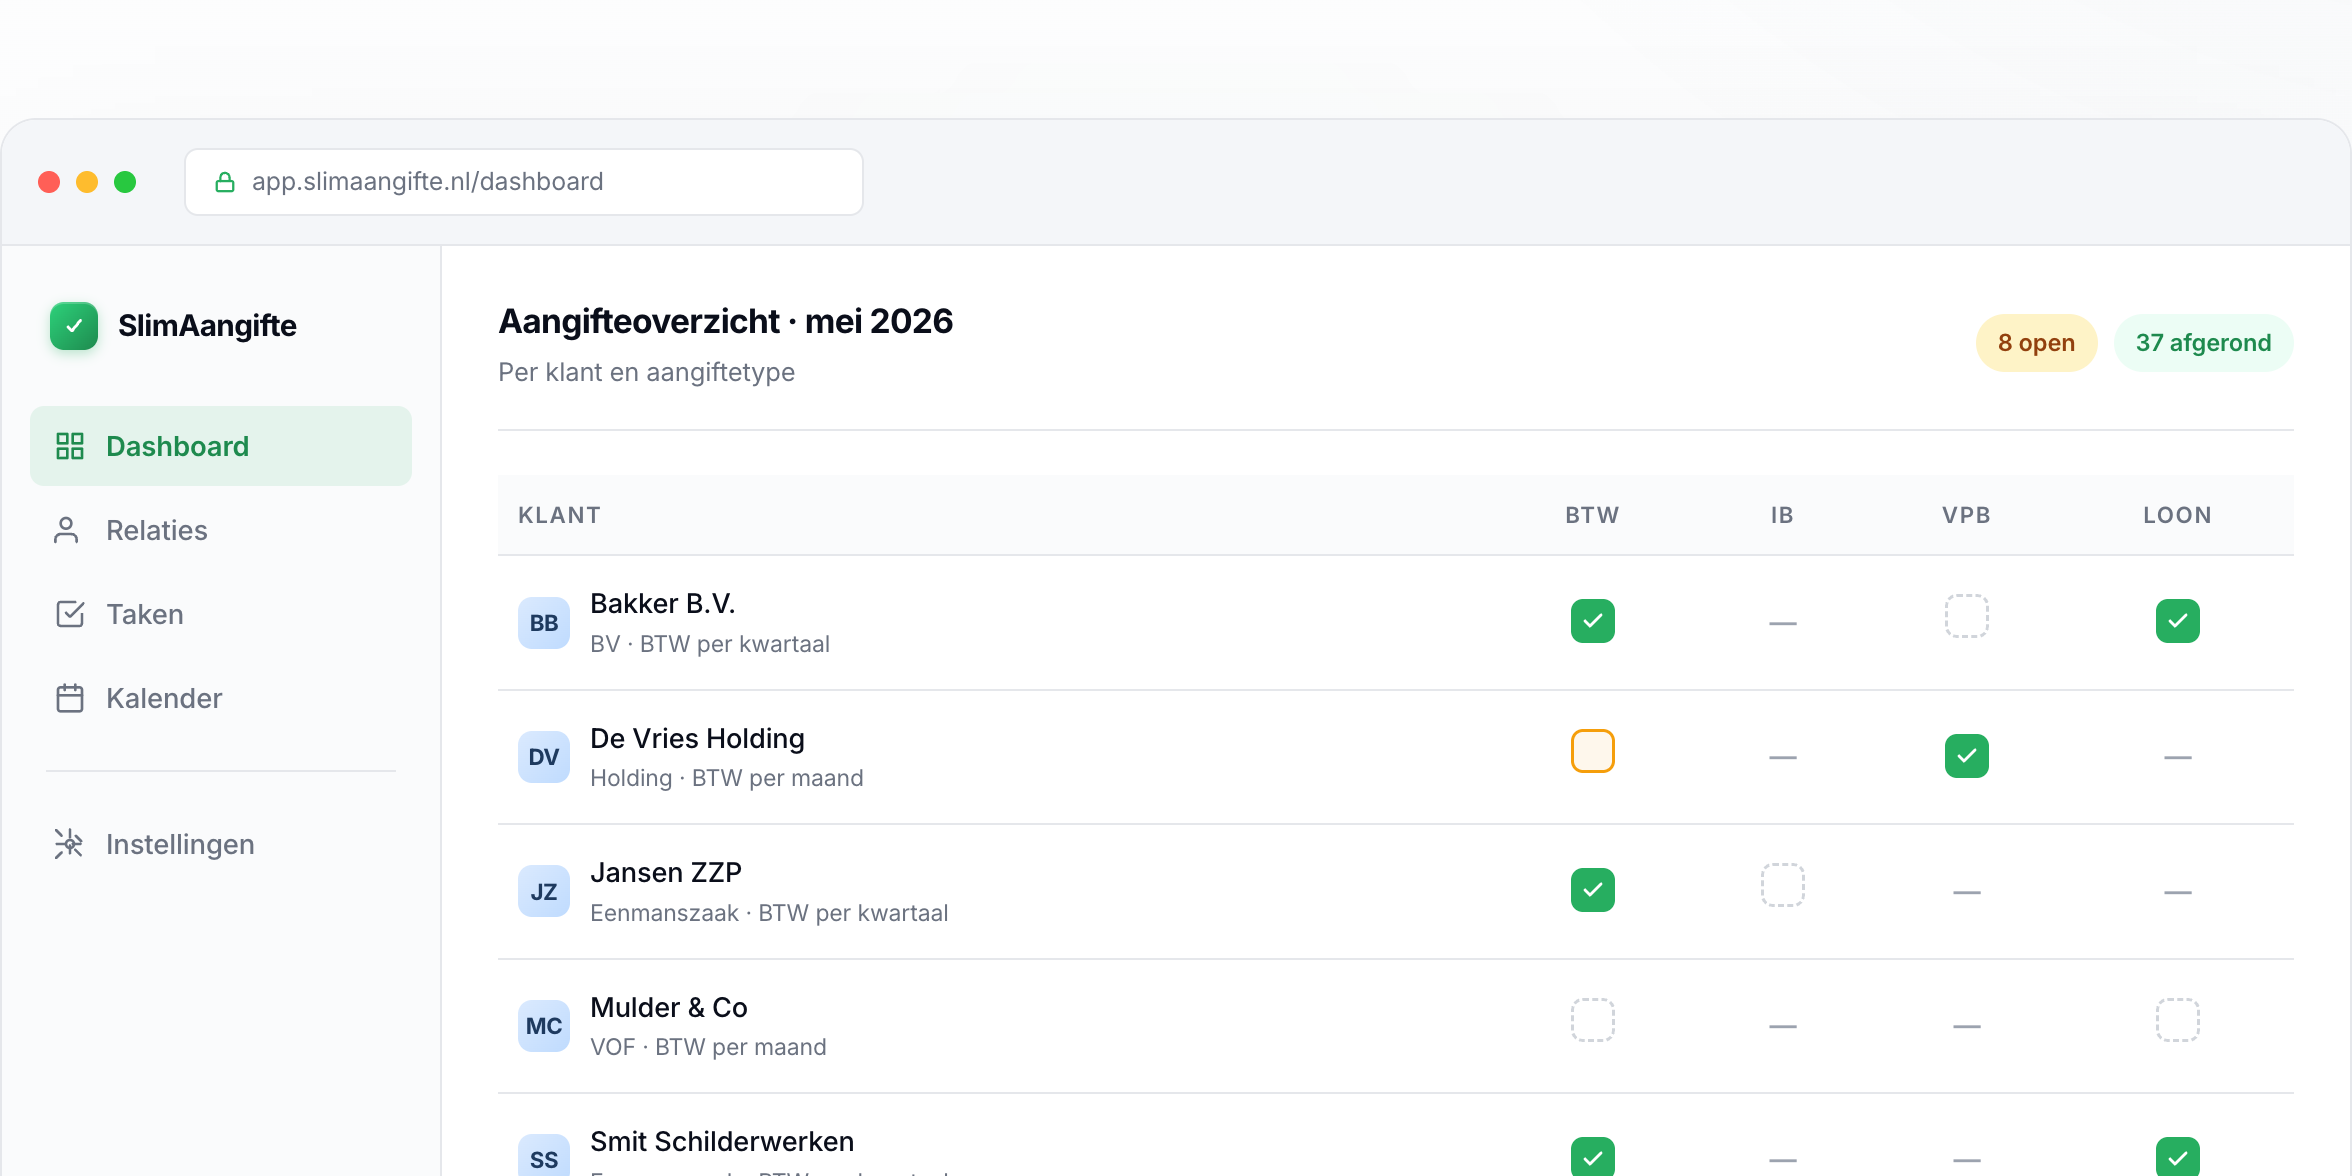
Task: Toggle VPB checkbox for De Vries Holding
Action: pyautogui.click(x=1967, y=756)
